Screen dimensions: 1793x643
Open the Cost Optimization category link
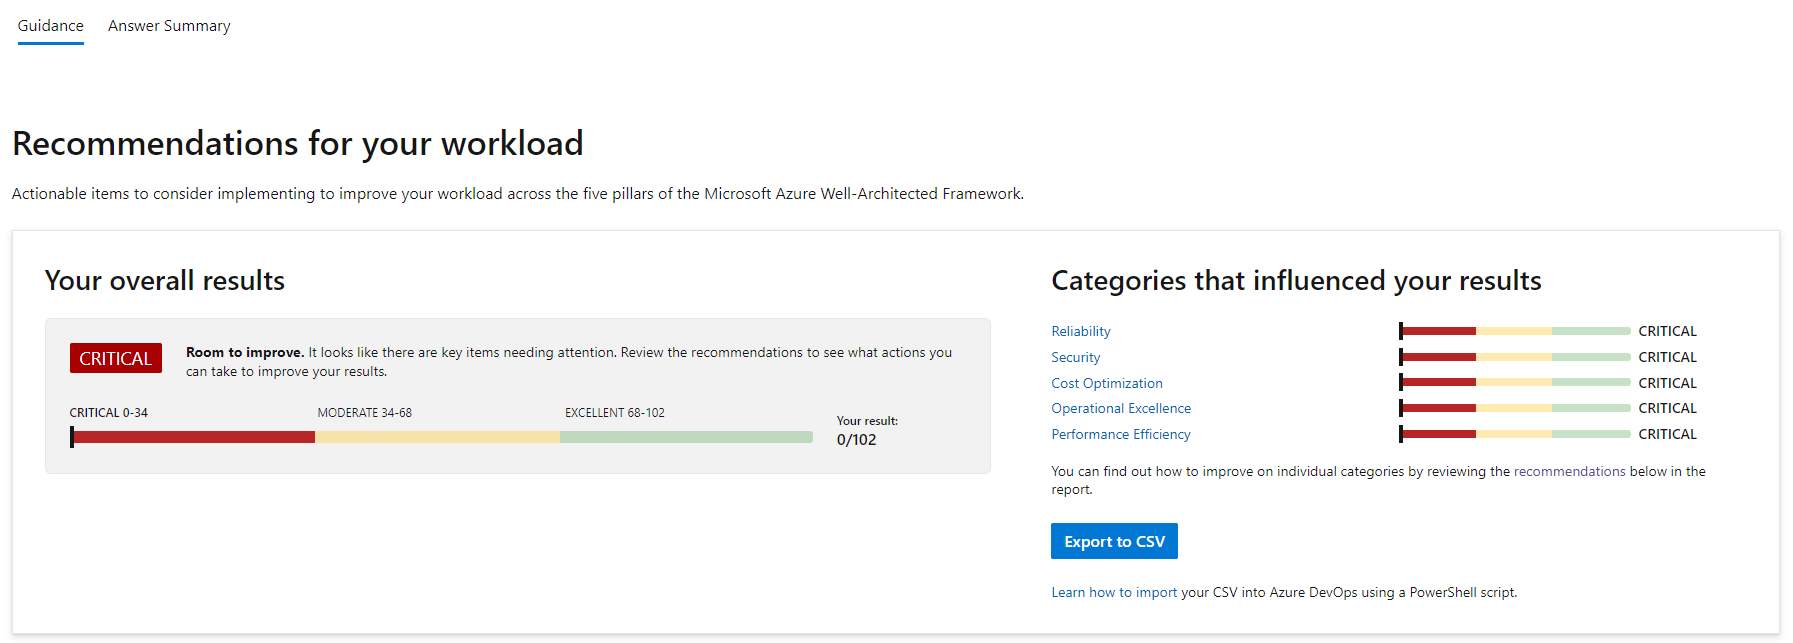(1106, 383)
